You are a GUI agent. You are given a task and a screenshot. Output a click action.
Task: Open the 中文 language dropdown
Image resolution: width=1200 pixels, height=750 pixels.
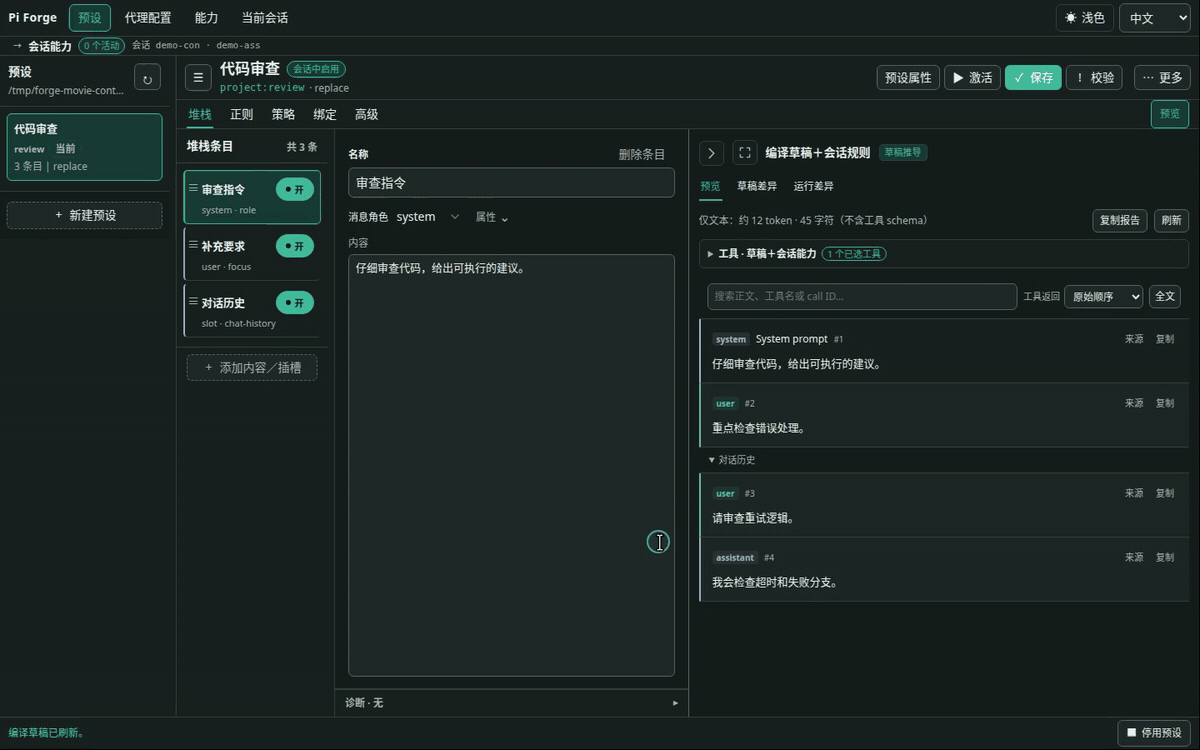1155,18
